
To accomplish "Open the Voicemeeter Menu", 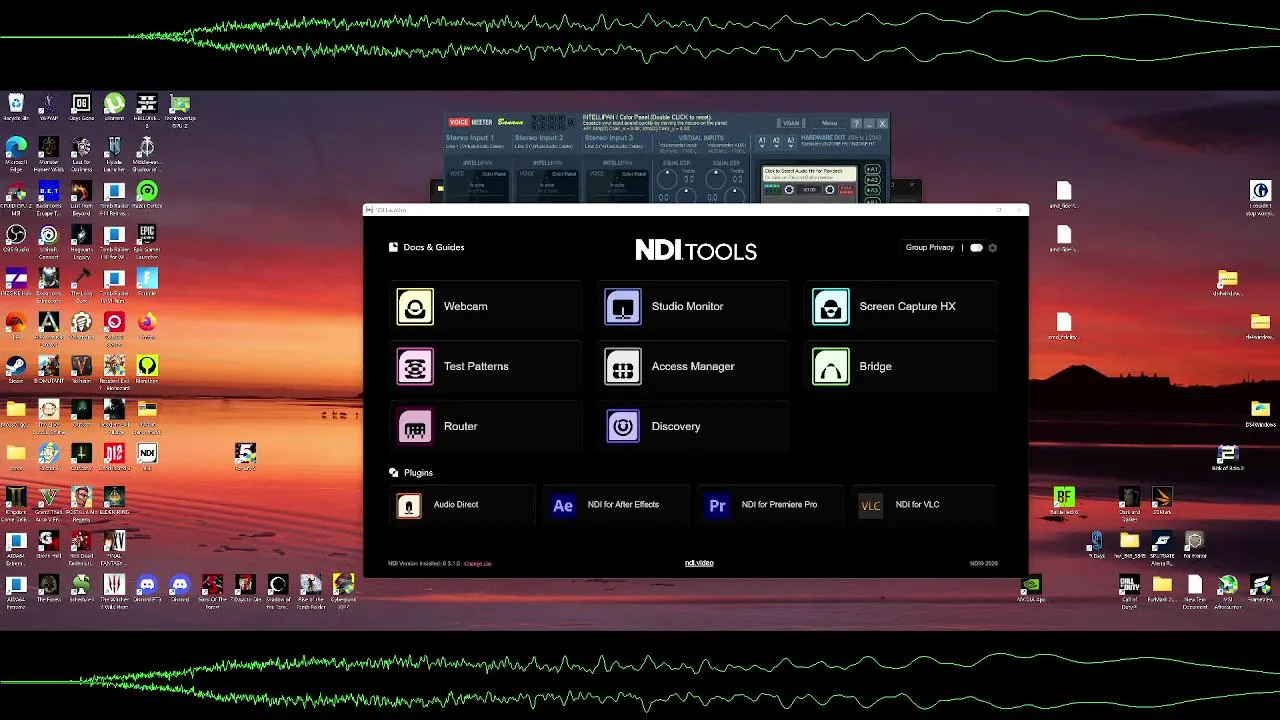I will click(x=829, y=123).
